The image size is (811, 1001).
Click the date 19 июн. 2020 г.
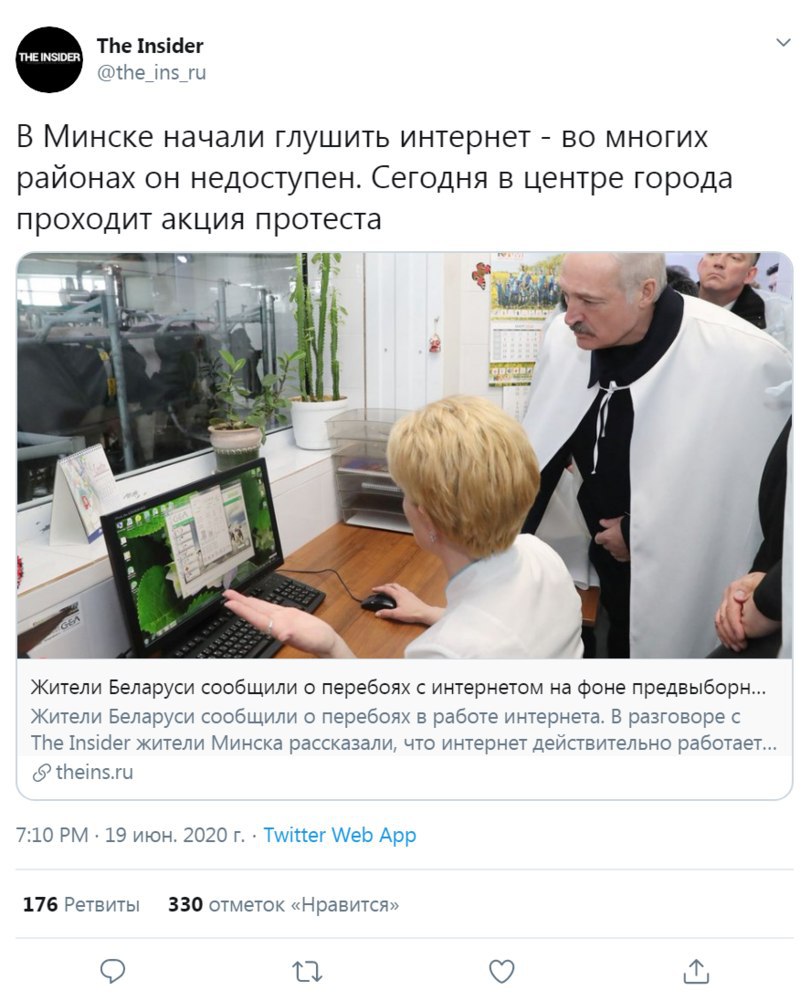[x=175, y=835]
